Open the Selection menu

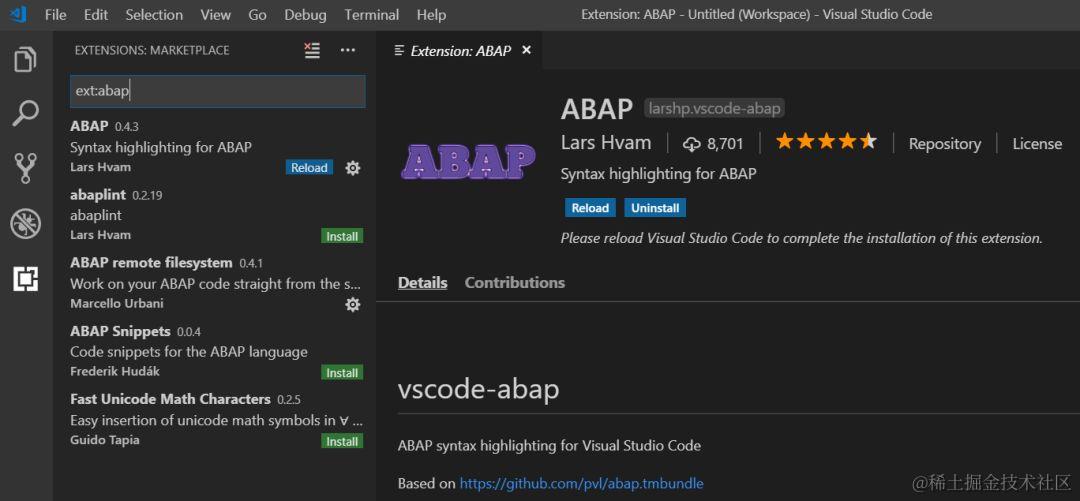[x=154, y=14]
